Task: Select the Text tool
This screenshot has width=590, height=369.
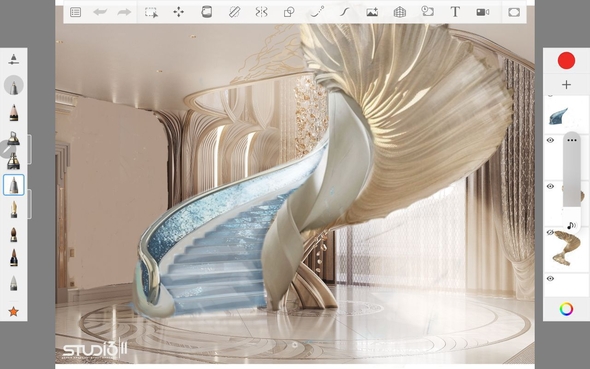Action: pos(455,12)
